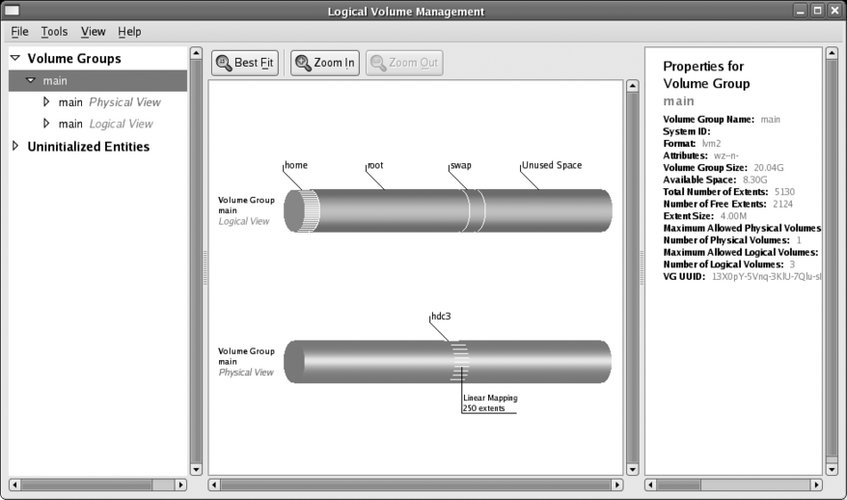The height and width of the screenshot is (500, 847).
Task: Click the Zoom In magnifier icon
Action: [302, 63]
